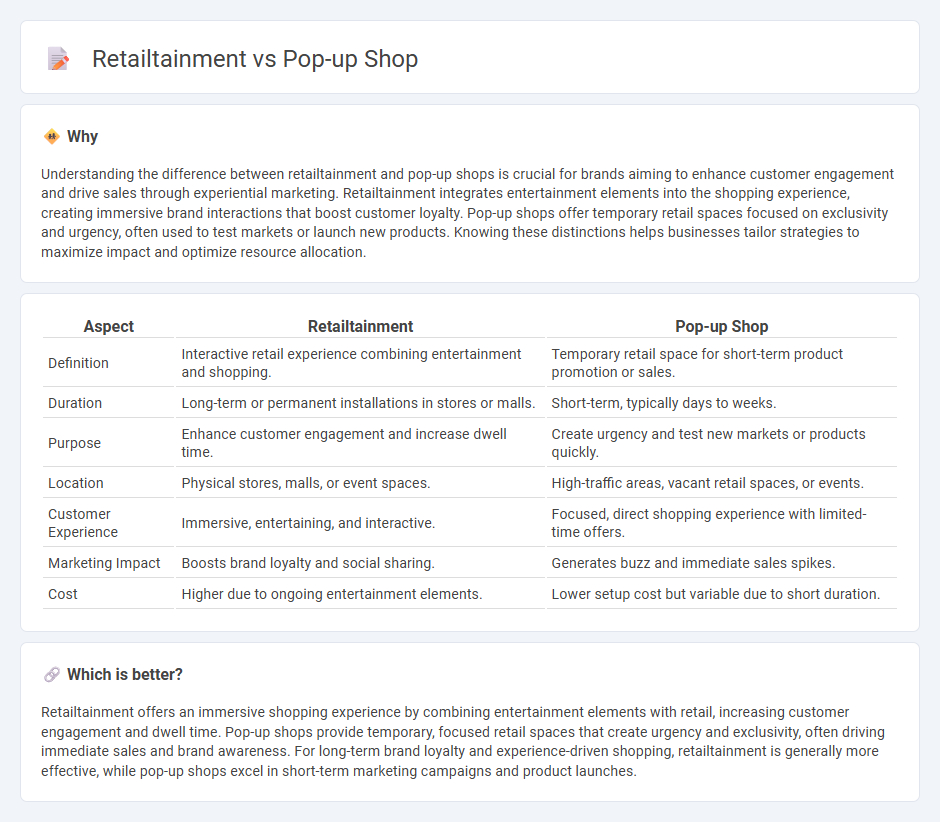The width and height of the screenshot is (940, 822).
Task: Click 'Boosts brand loyalty and social sharing.' cell
Action: [x=360, y=563]
